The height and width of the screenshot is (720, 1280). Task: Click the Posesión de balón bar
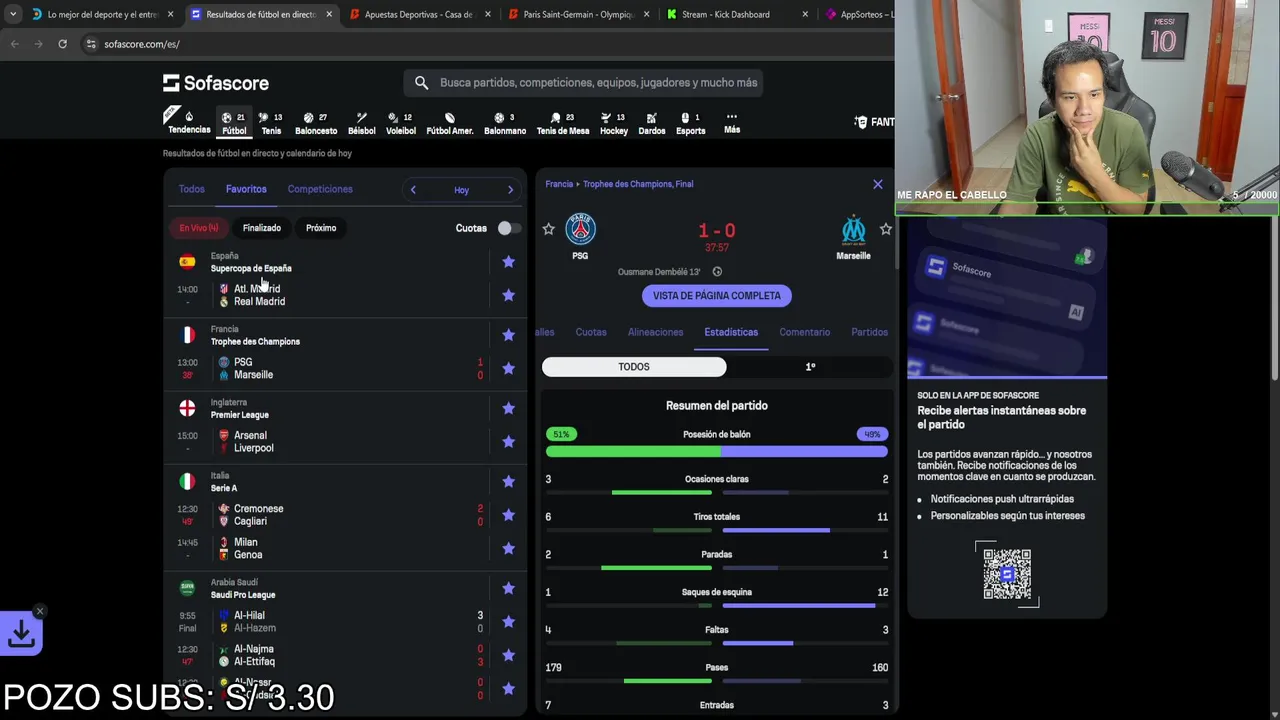tap(717, 452)
